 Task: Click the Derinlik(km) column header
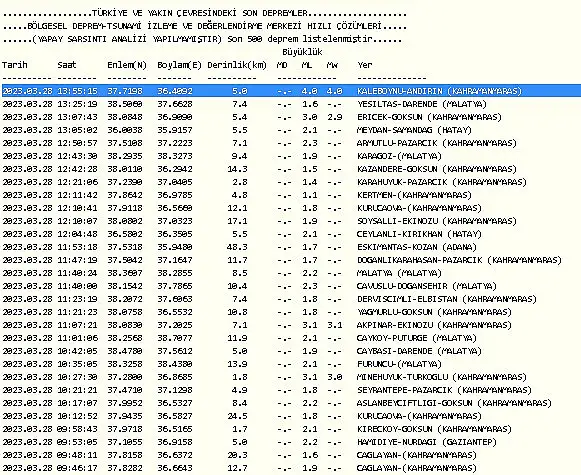pos(237,65)
